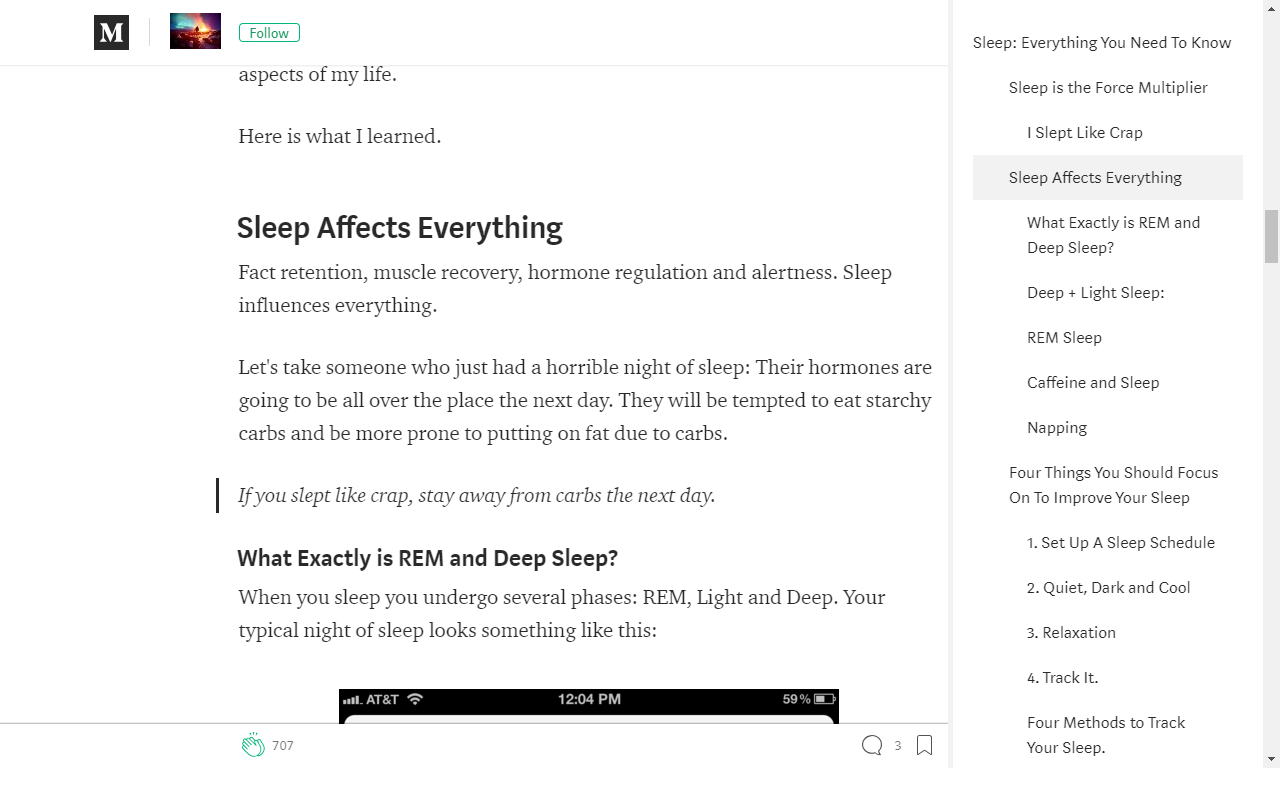Click the Medium logo icon
The width and height of the screenshot is (1280, 800).
click(x=111, y=33)
